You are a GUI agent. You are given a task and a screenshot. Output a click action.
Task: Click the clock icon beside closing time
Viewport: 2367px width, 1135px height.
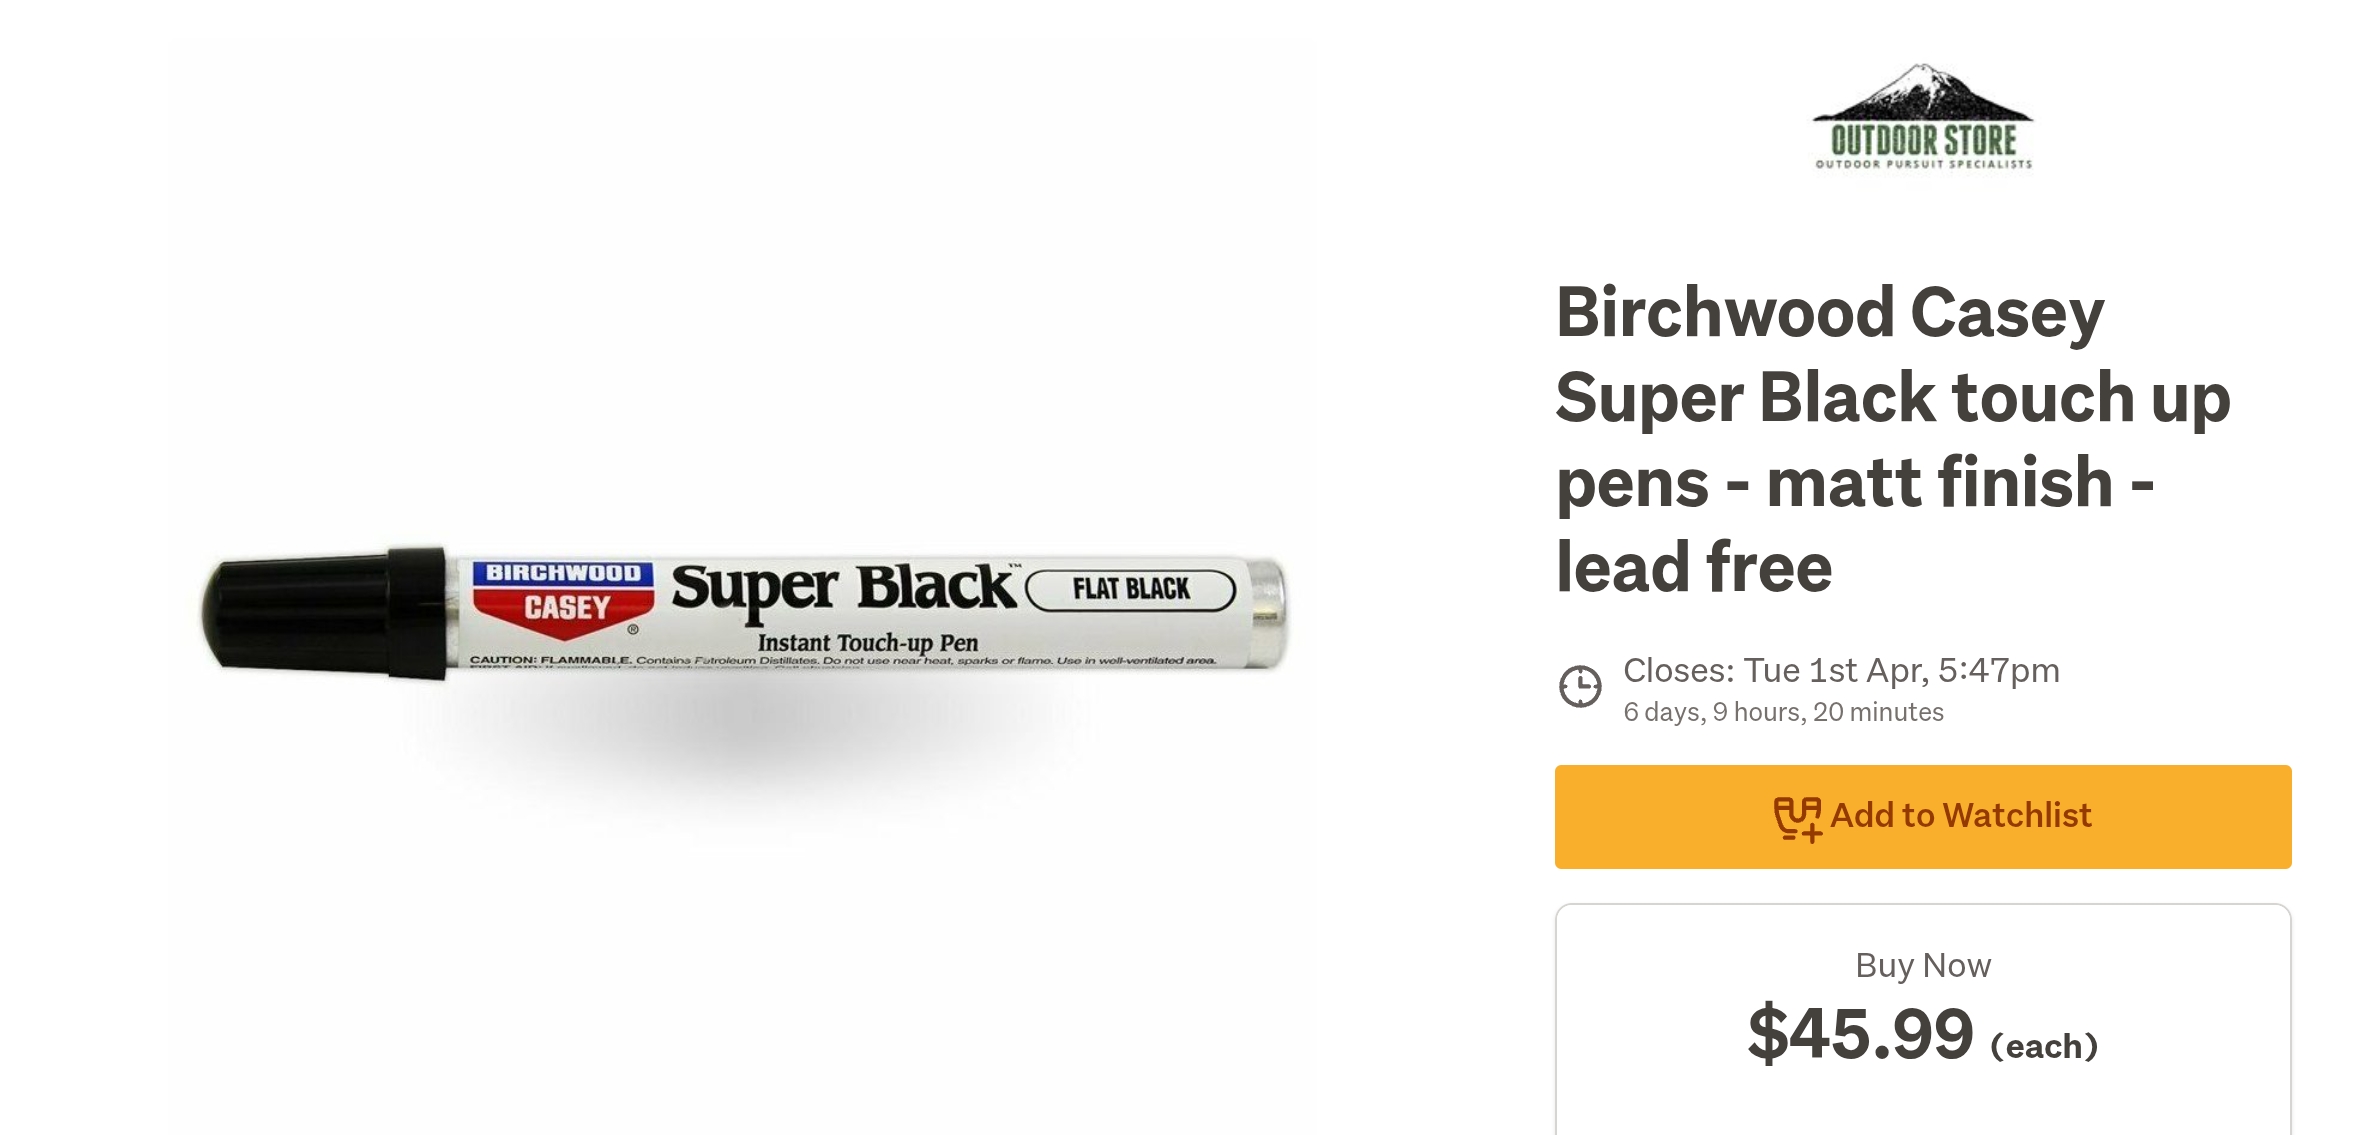tap(1580, 687)
